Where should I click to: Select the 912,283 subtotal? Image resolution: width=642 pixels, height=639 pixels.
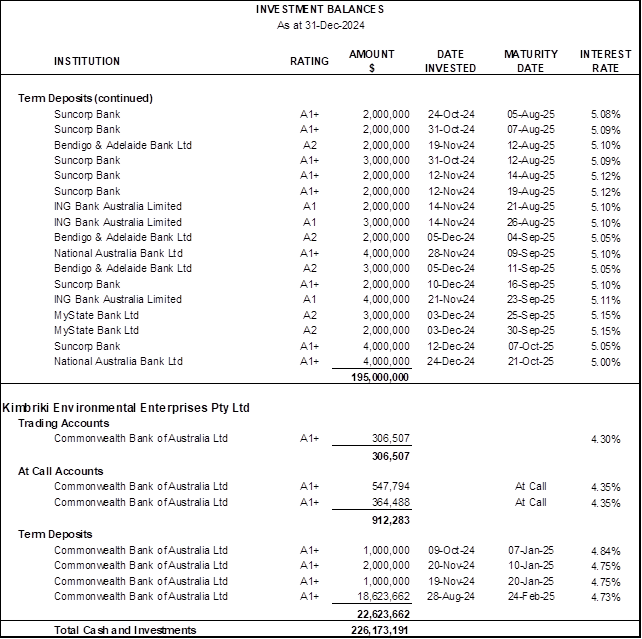(391, 520)
